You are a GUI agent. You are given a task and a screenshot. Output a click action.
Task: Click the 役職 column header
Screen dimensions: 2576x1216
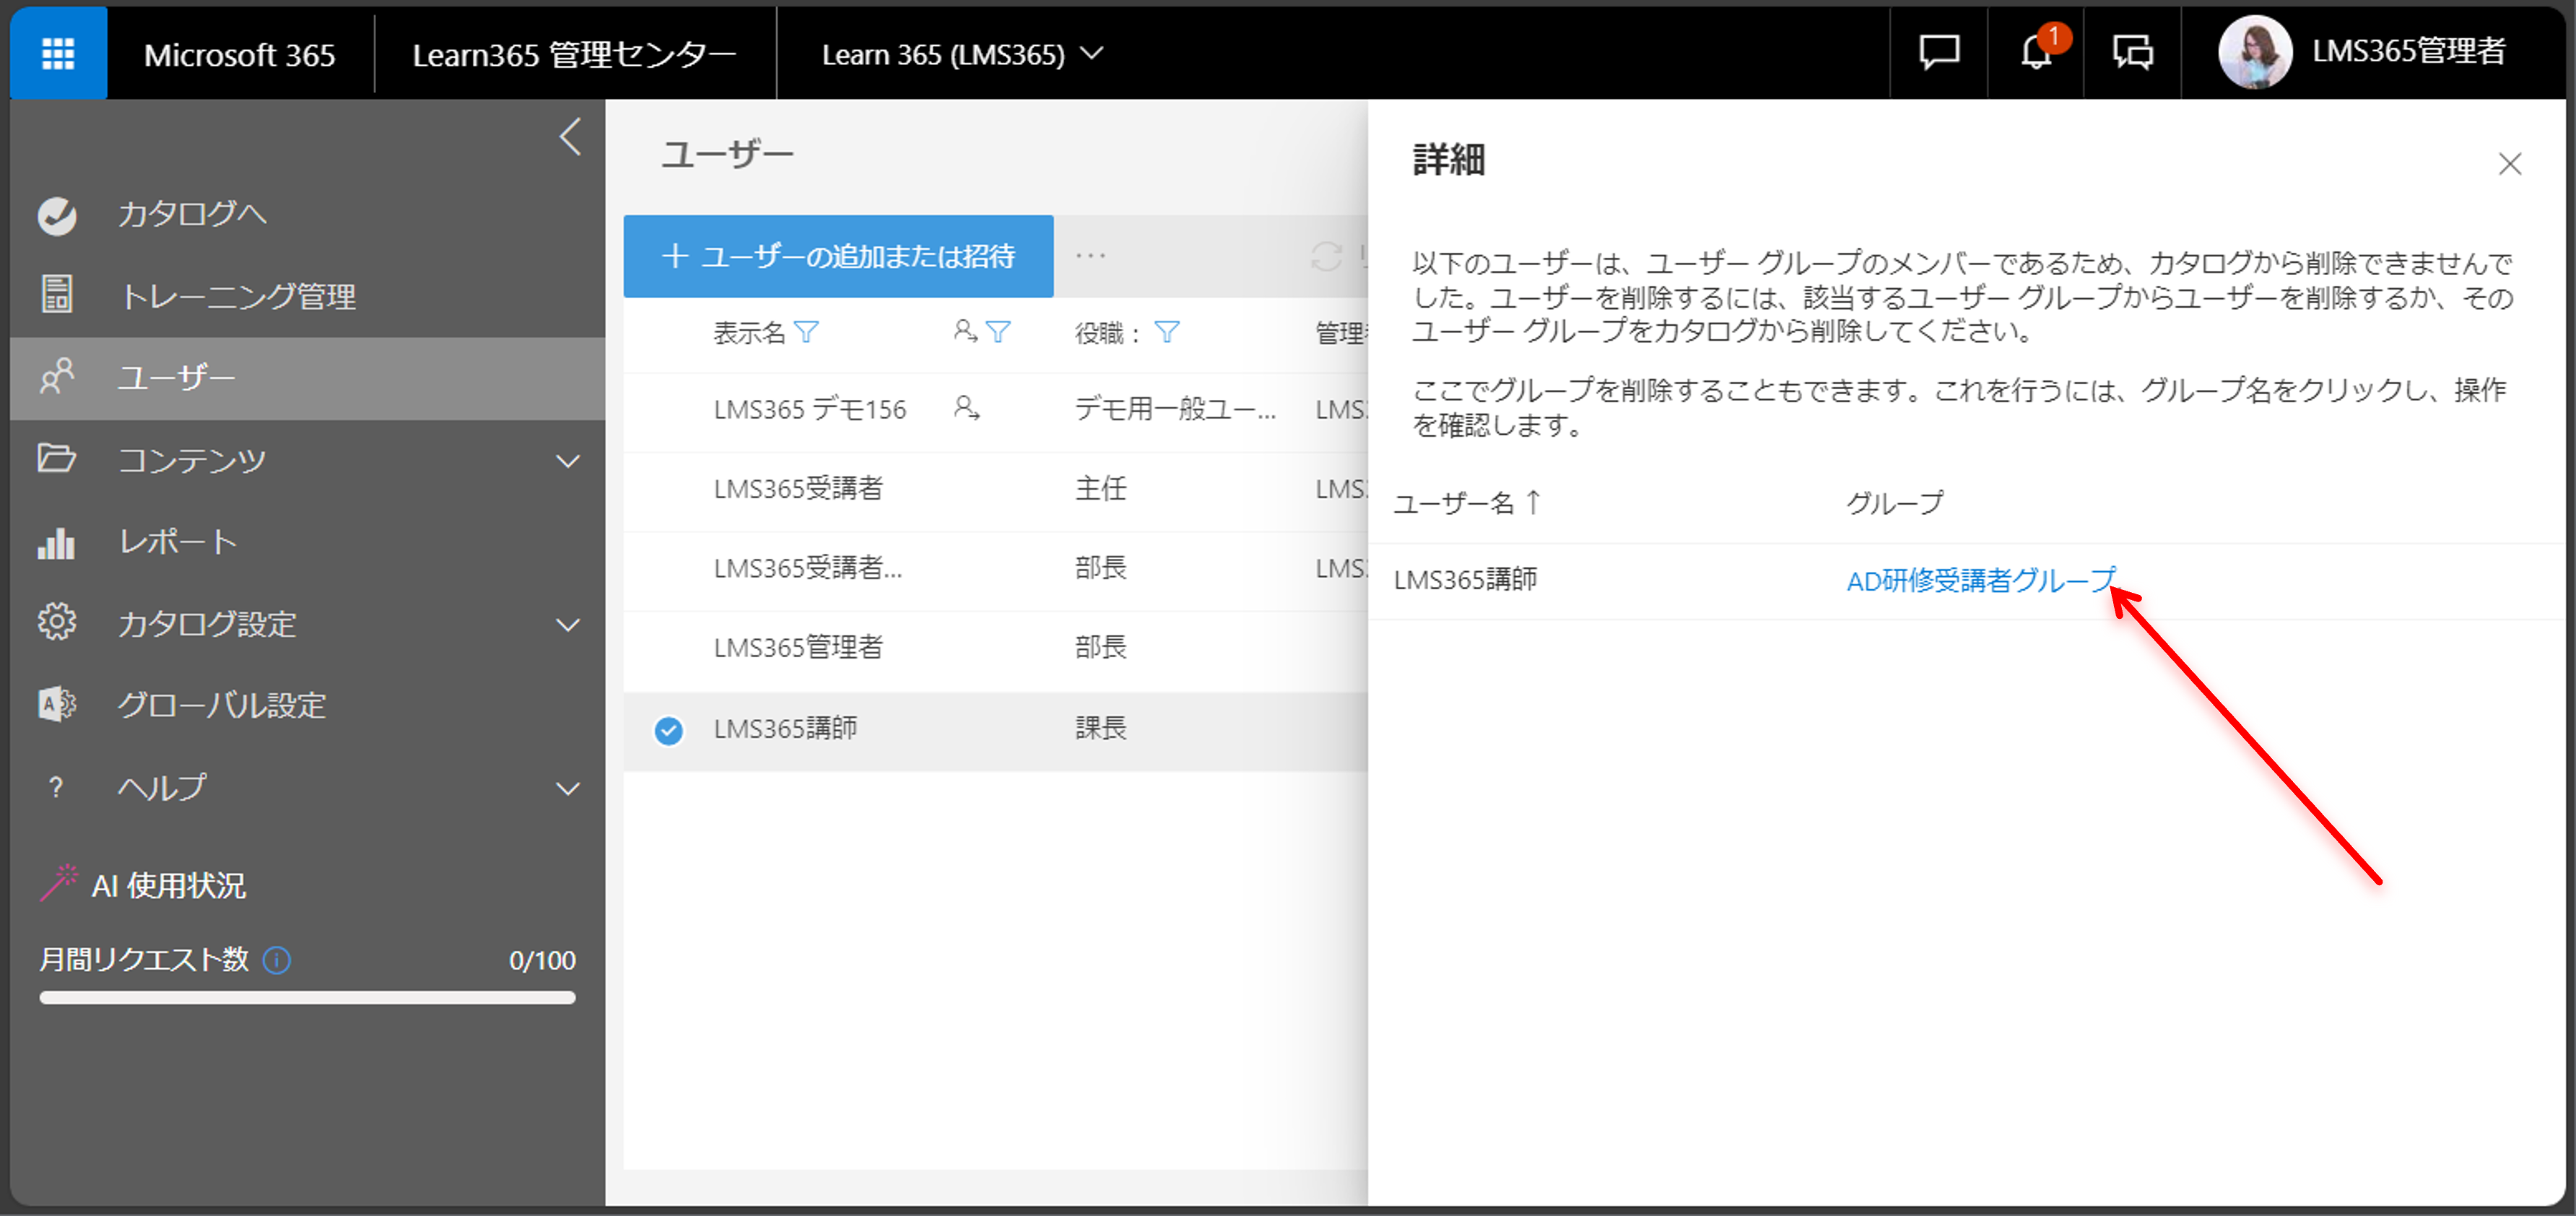1108,333
